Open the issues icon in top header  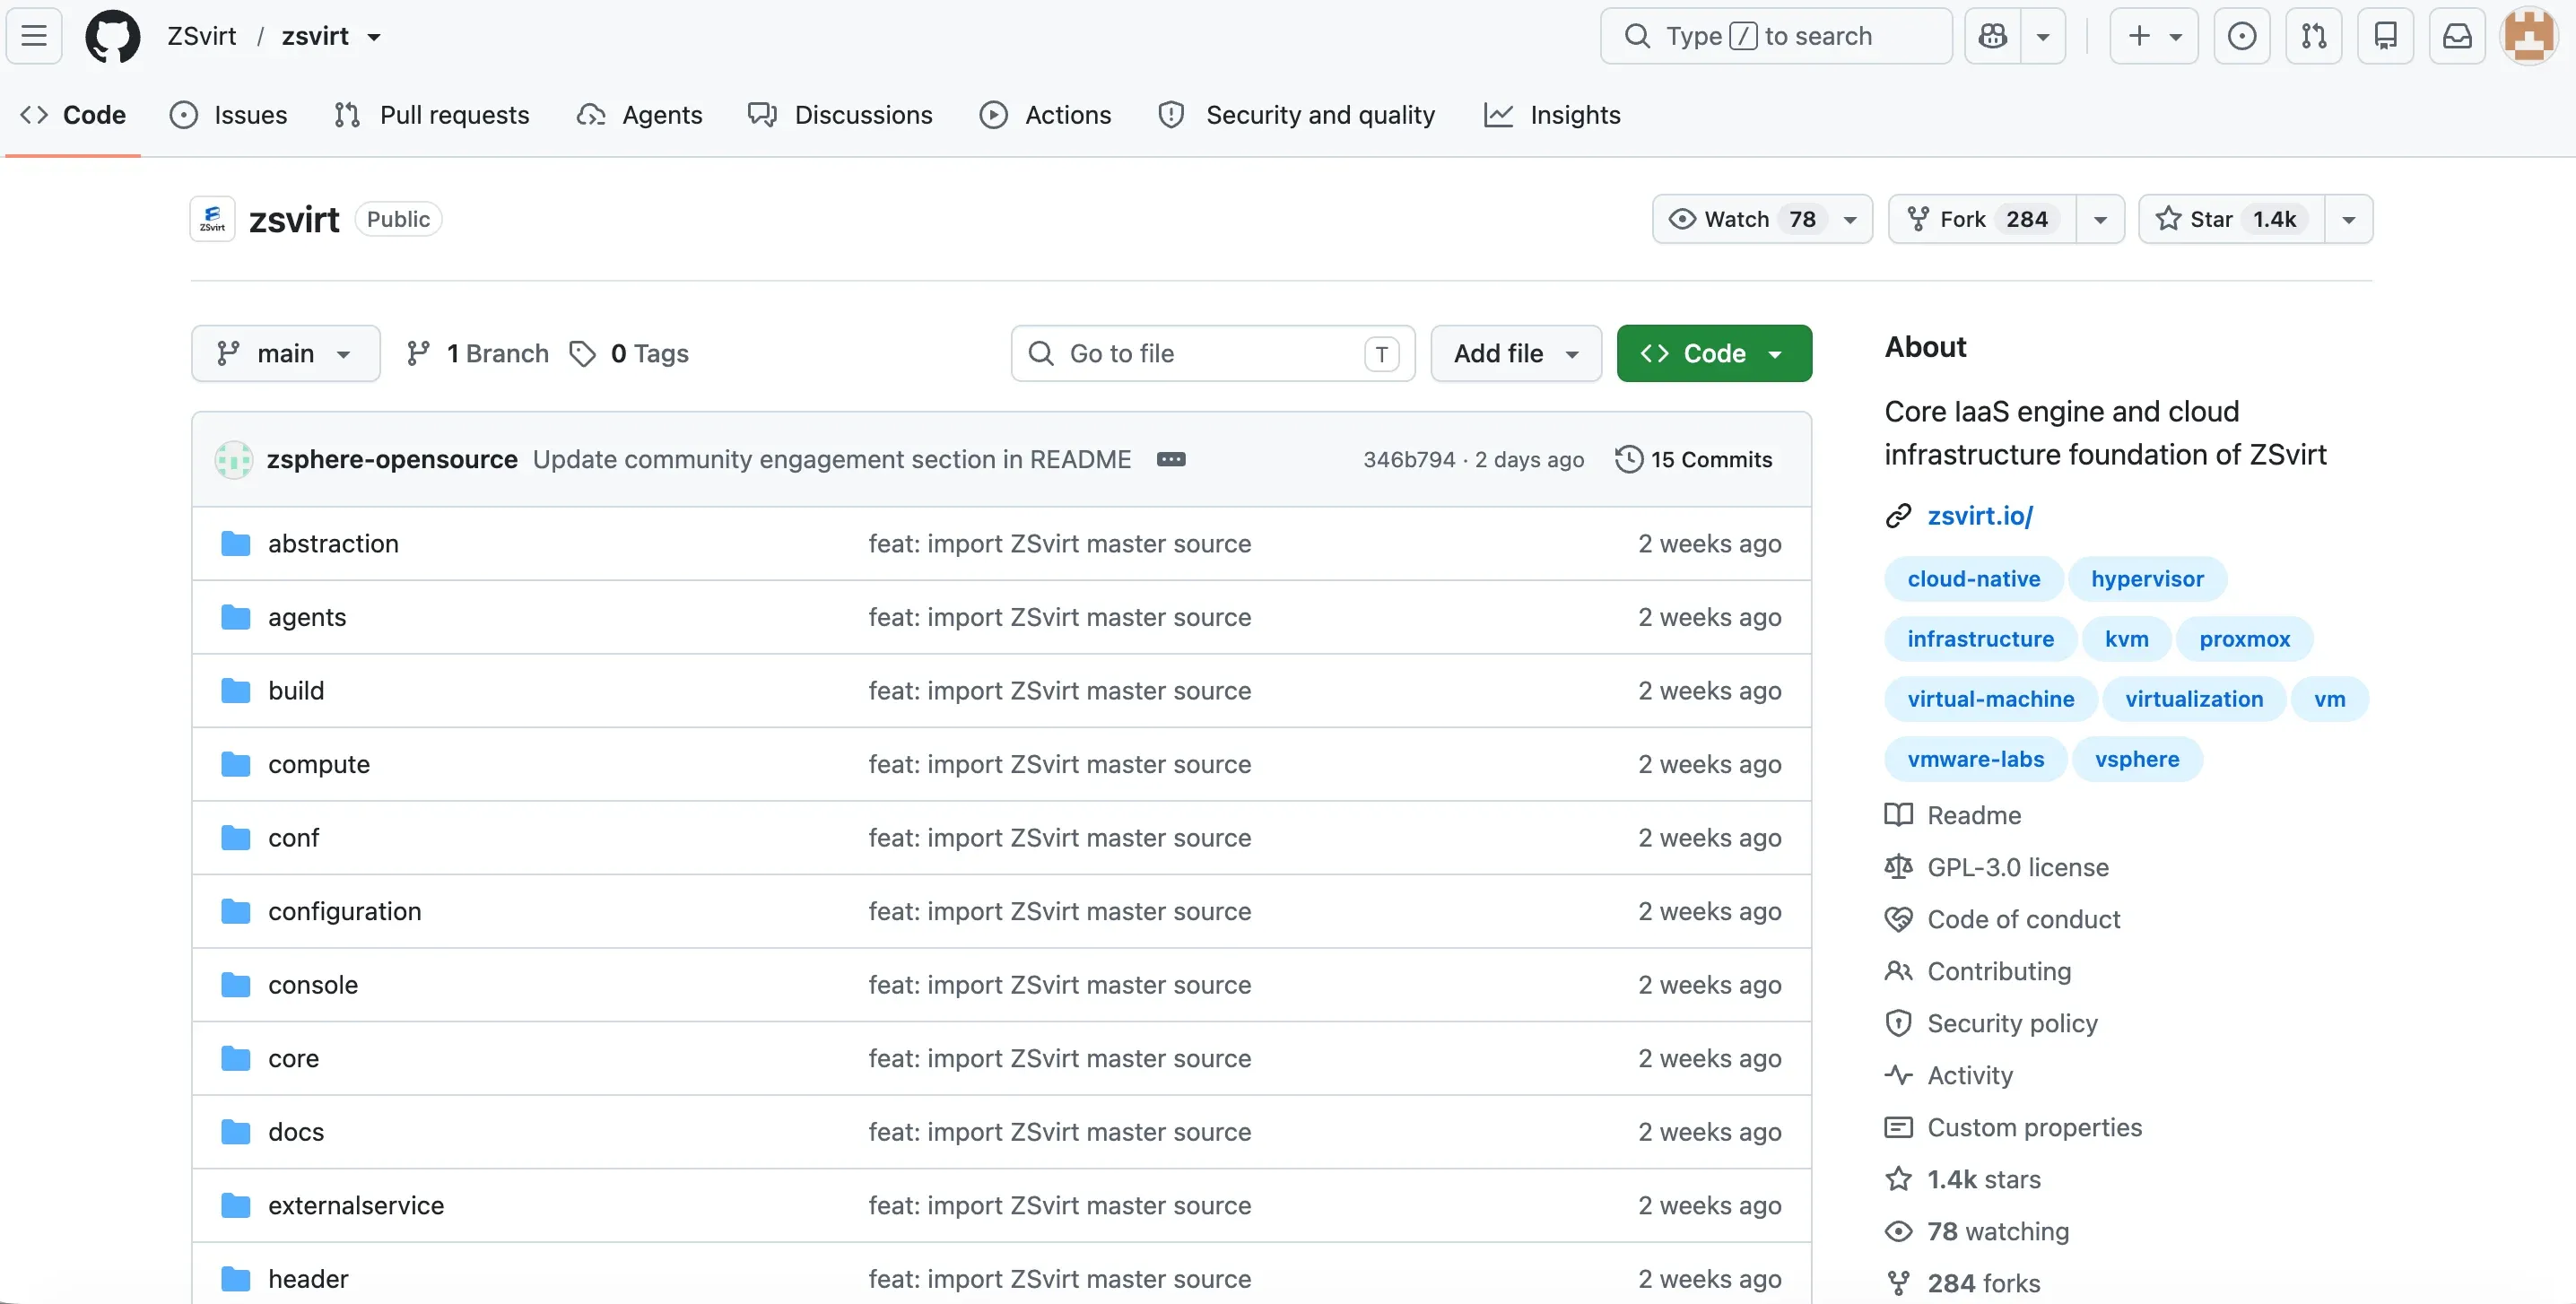coord(2242,36)
